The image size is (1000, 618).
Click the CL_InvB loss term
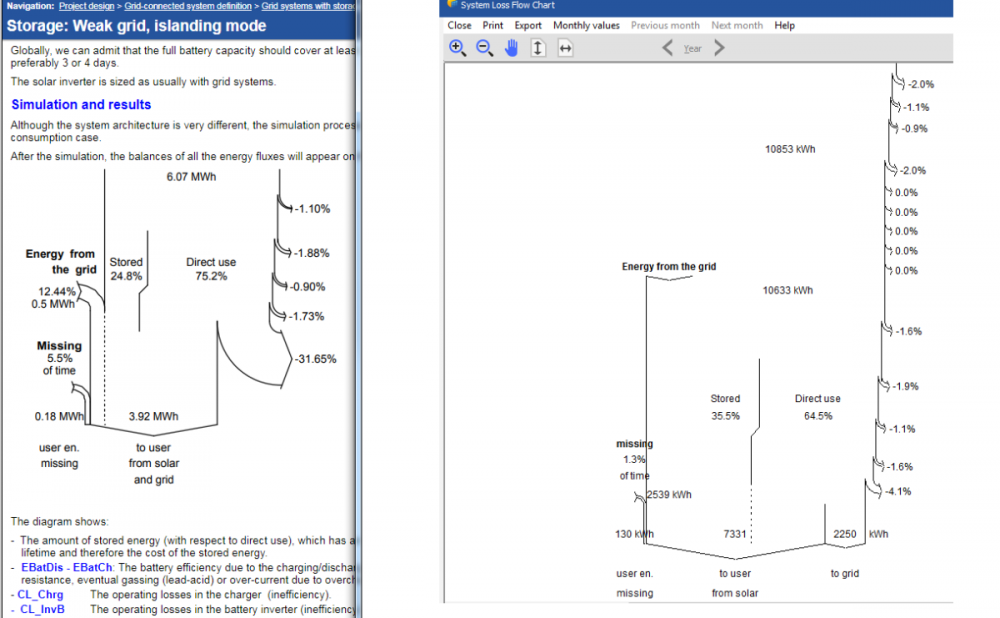pos(41,609)
